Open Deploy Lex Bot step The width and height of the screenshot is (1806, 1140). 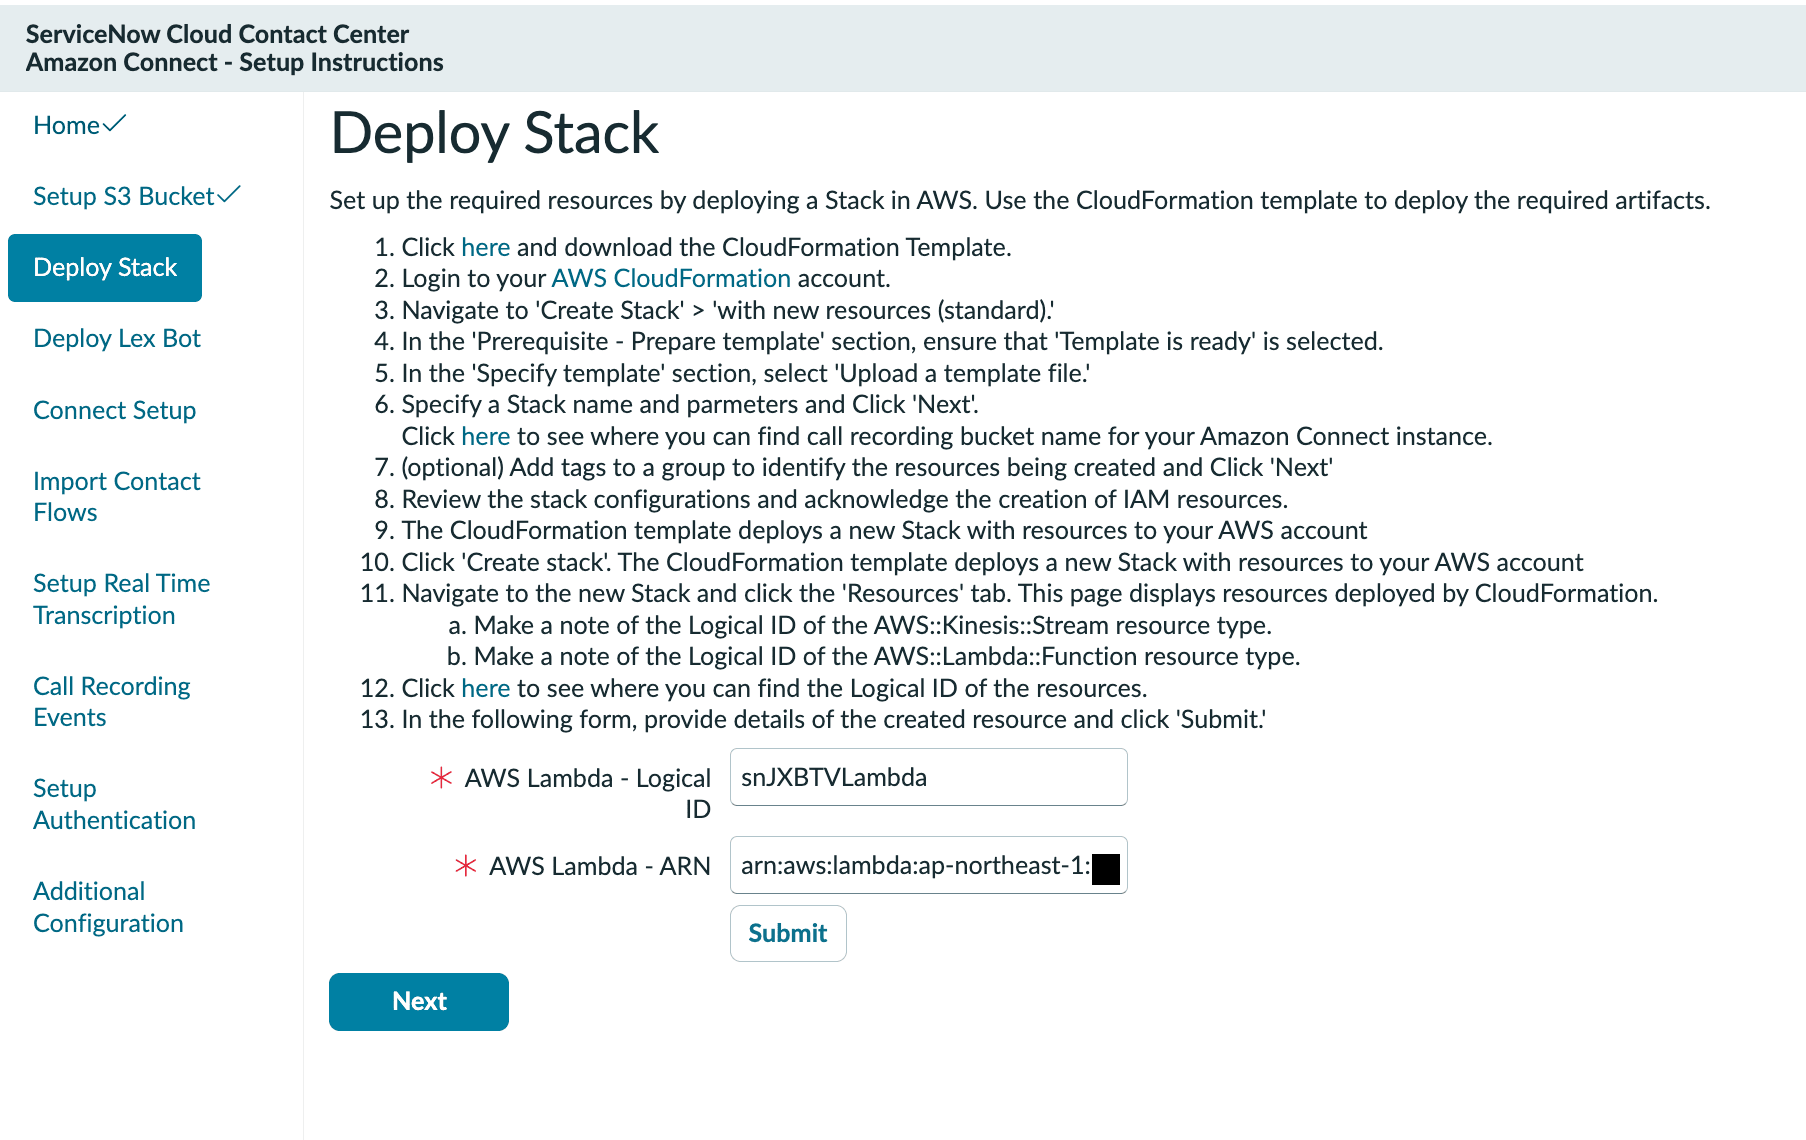coord(117,338)
